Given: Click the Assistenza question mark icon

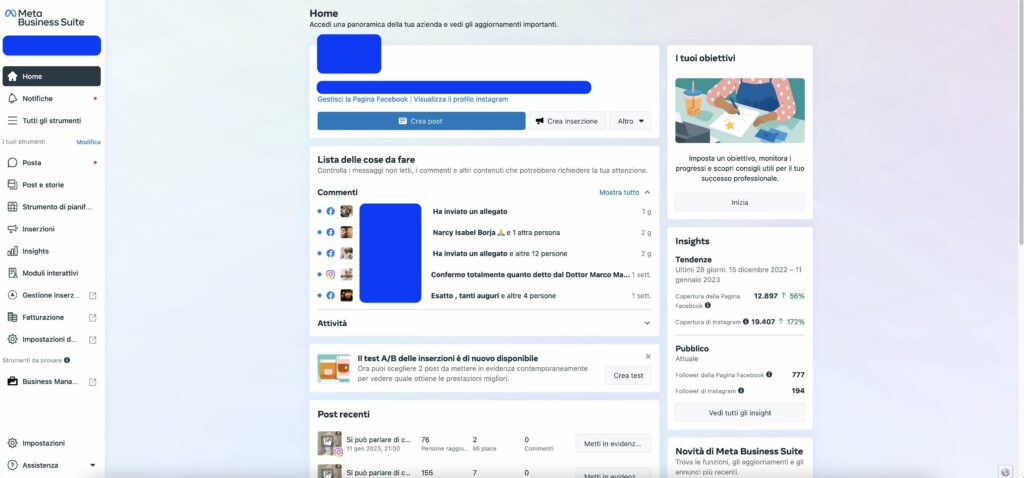Looking at the screenshot, I should coord(12,466).
